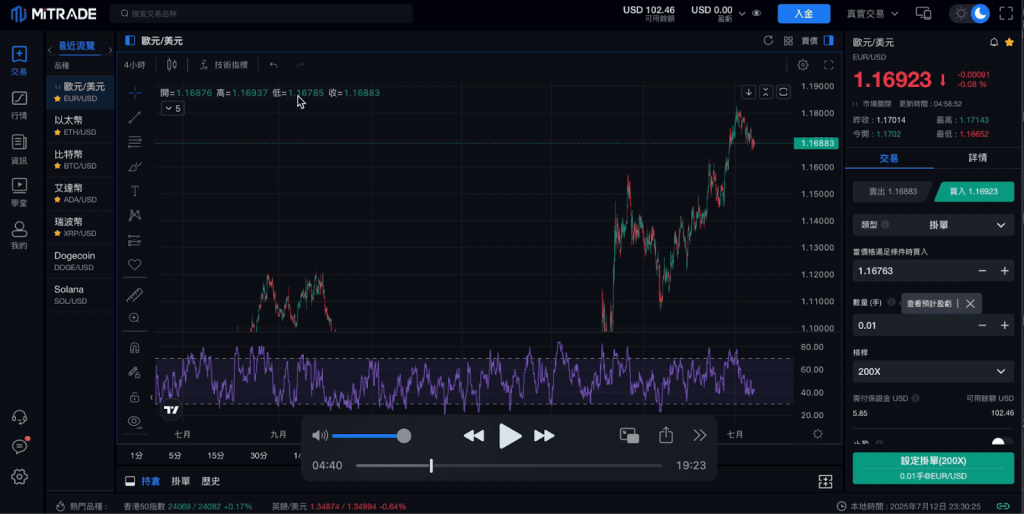The image size is (1024, 514).
Task: Enter chart fullscreen mode
Action: (x=829, y=65)
